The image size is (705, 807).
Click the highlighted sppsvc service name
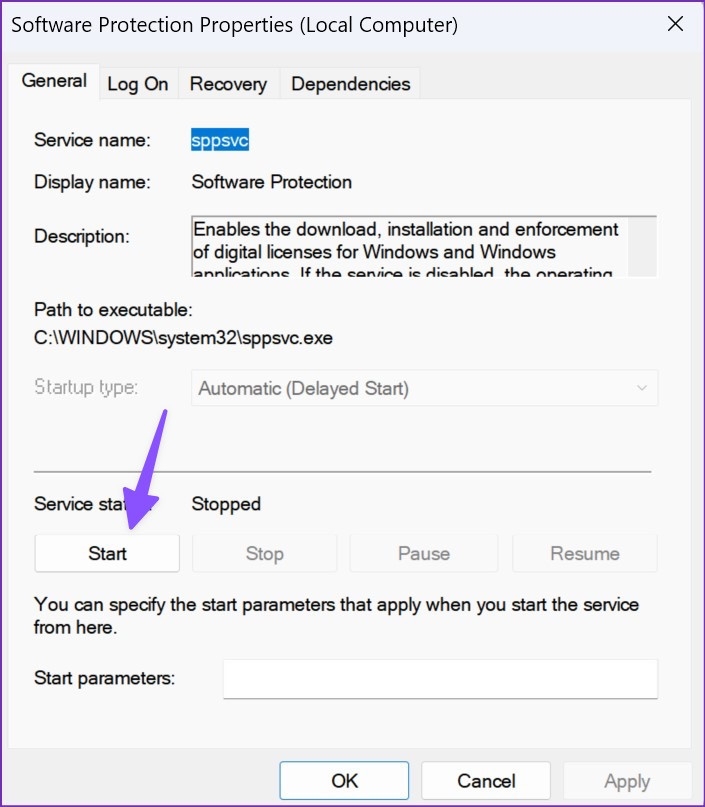pyautogui.click(x=220, y=140)
